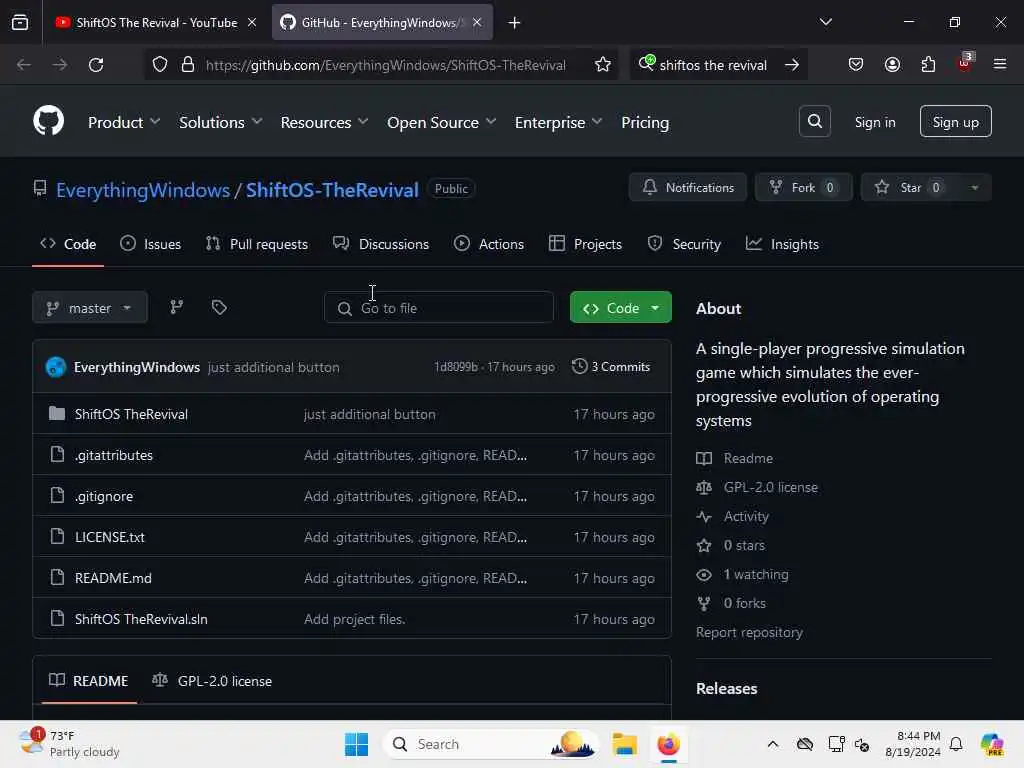Expand the Solutions menu

[x=220, y=122]
